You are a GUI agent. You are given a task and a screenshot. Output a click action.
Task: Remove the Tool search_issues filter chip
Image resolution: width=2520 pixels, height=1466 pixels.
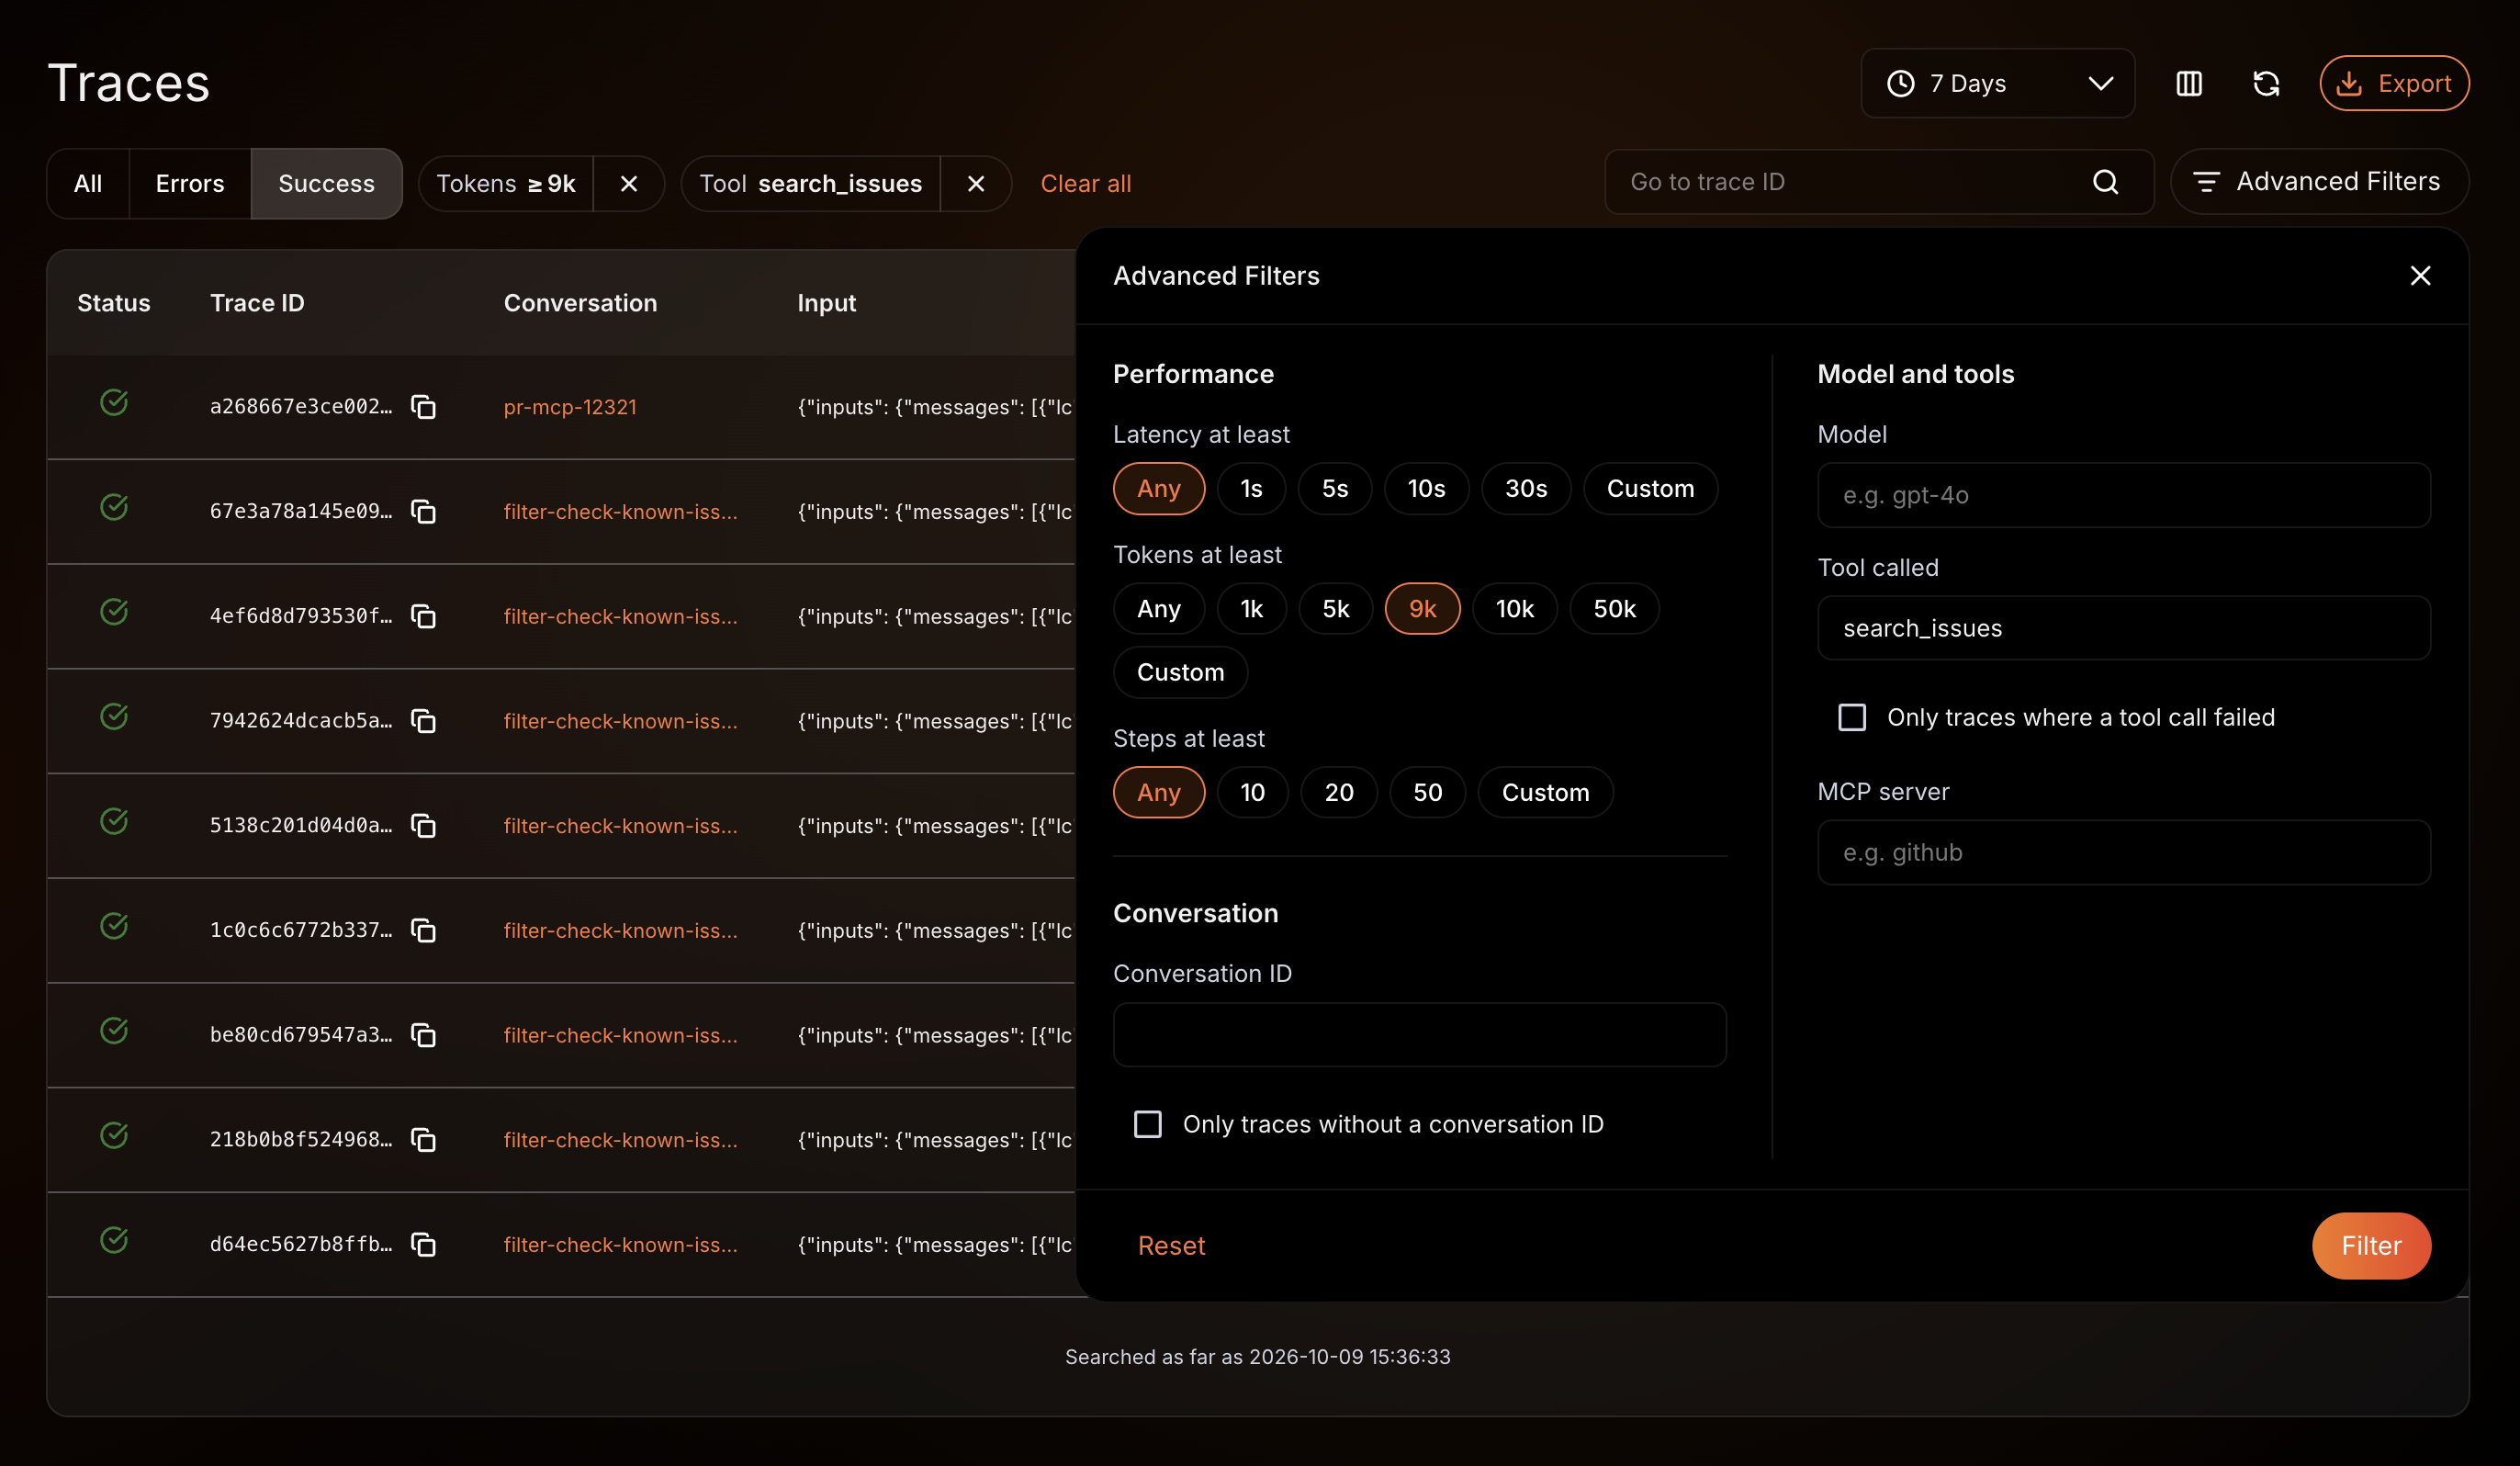[976, 184]
